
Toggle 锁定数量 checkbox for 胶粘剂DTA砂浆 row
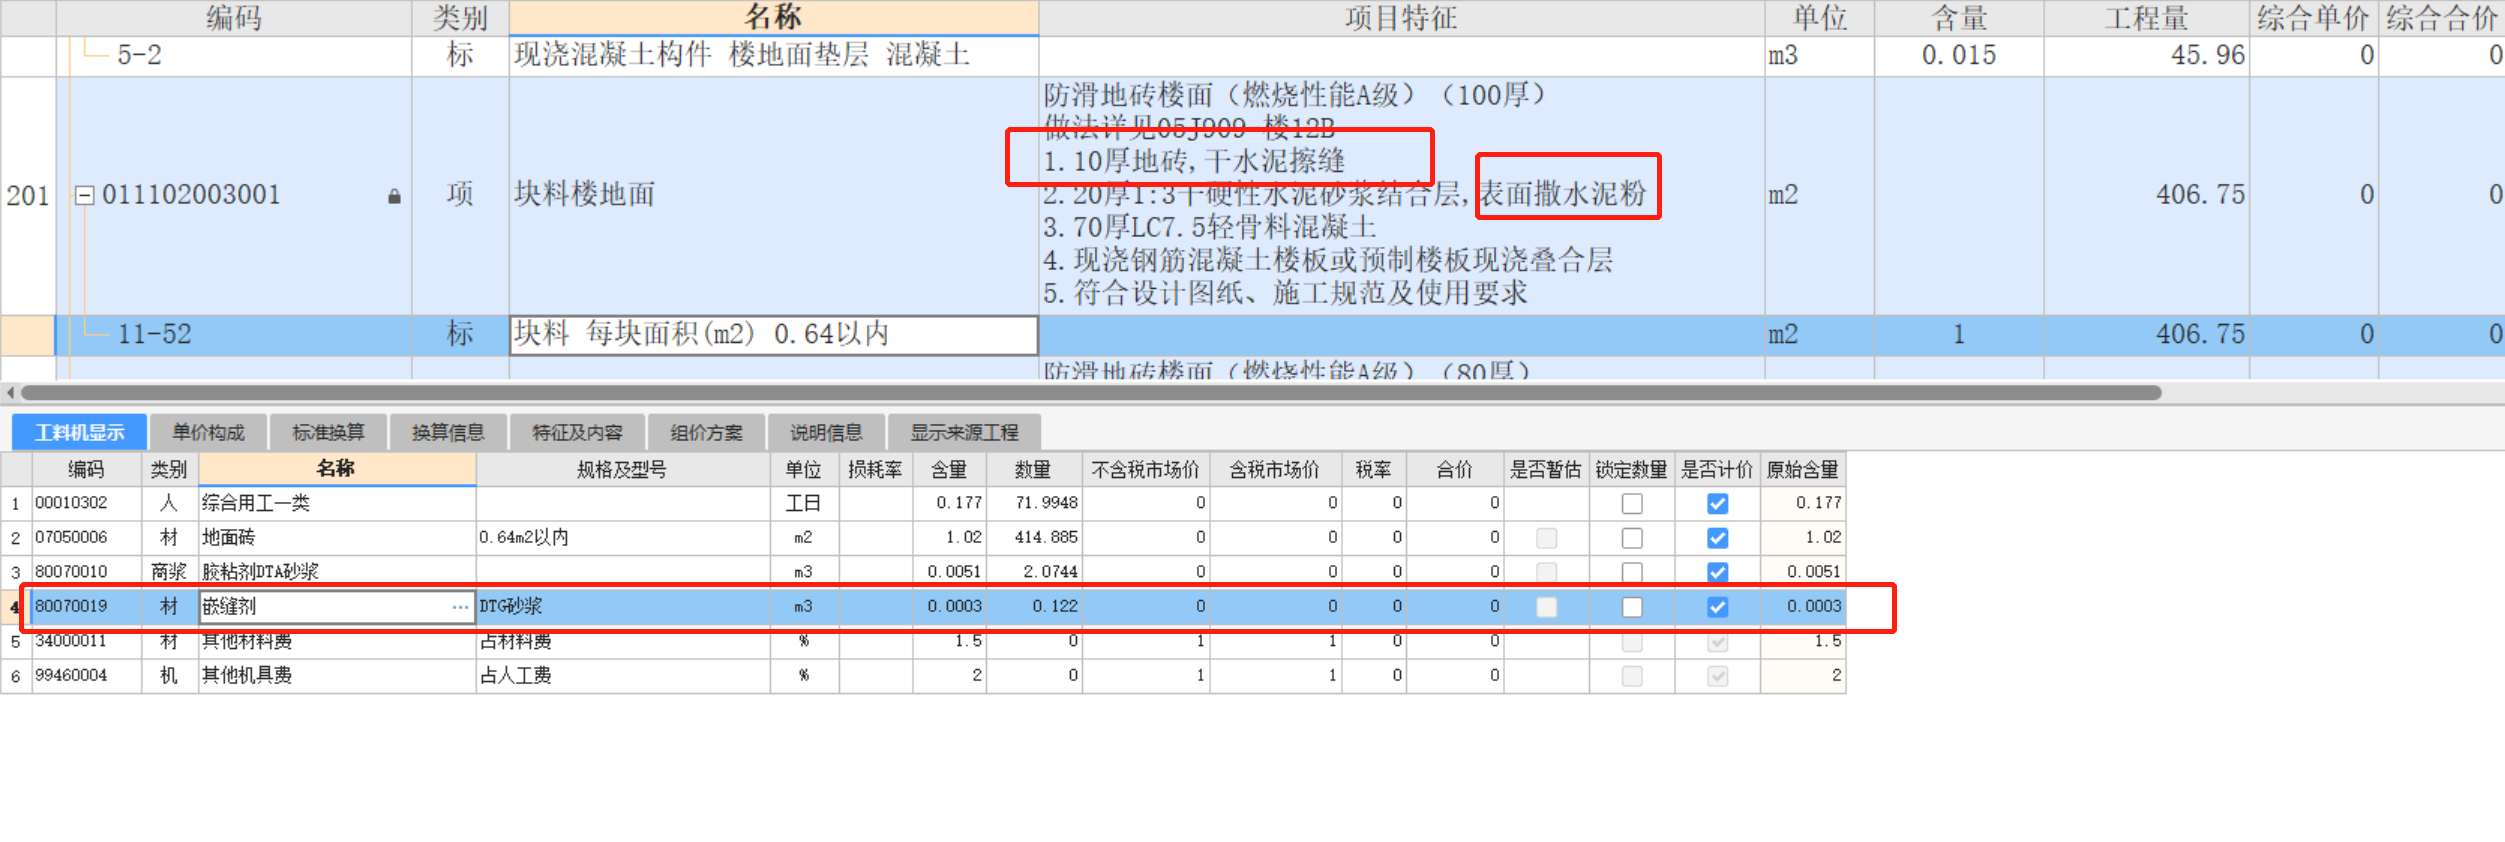(1632, 572)
